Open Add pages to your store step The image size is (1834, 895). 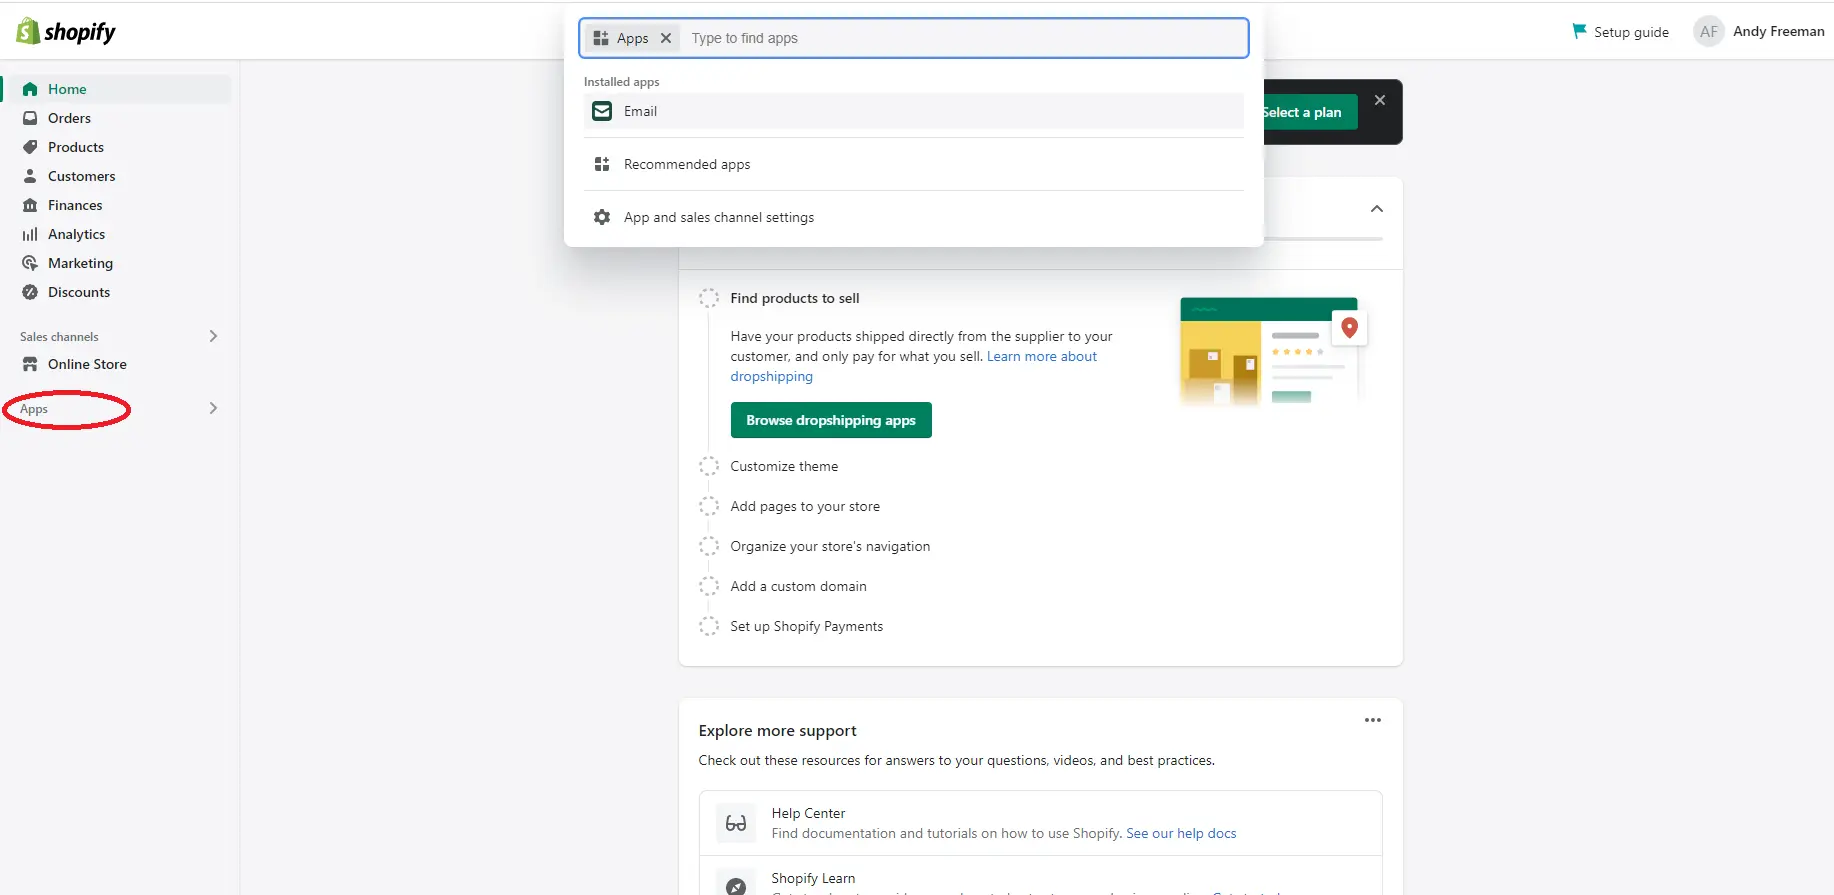point(805,506)
